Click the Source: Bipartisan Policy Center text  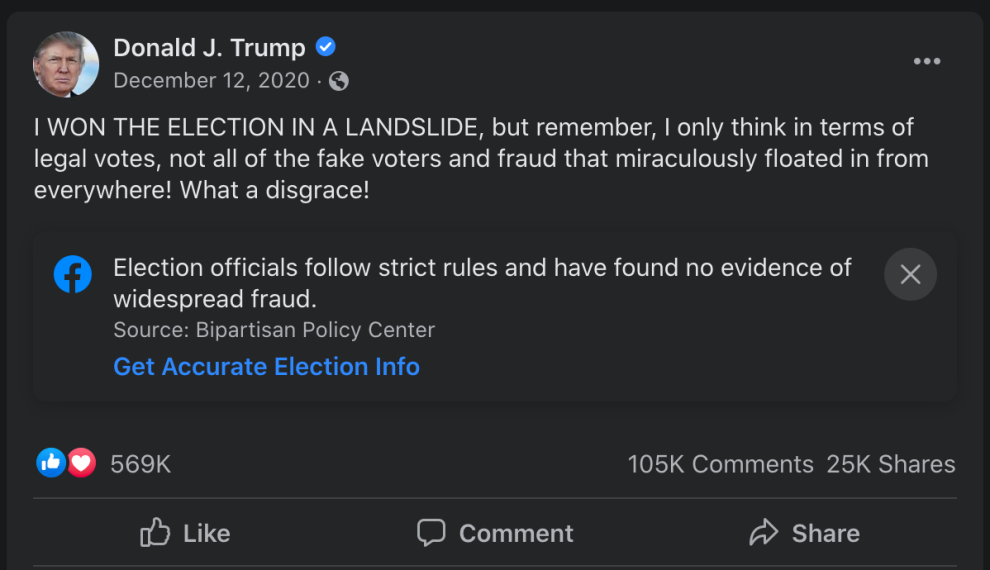pyautogui.click(x=274, y=330)
